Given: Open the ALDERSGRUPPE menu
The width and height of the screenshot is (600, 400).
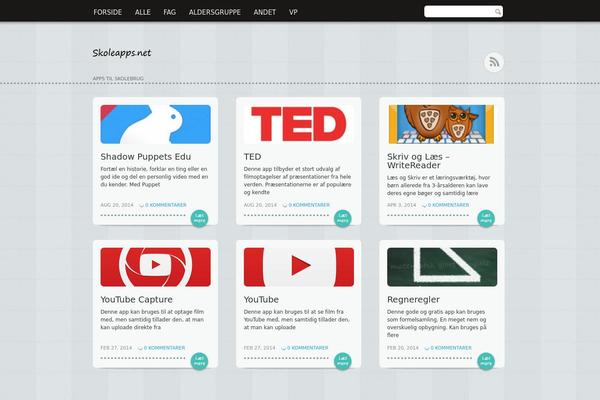Looking at the screenshot, I should pyautogui.click(x=215, y=12).
